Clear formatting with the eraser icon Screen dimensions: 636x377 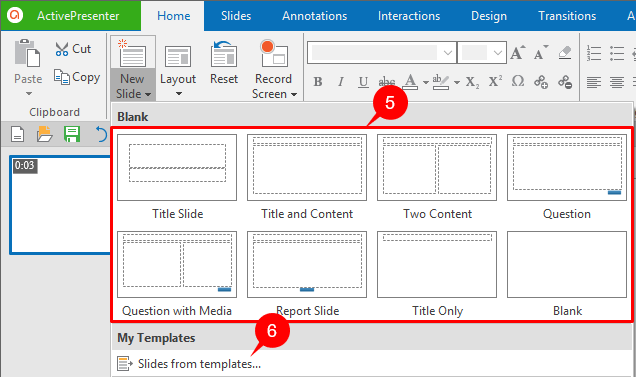(x=565, y=53)
